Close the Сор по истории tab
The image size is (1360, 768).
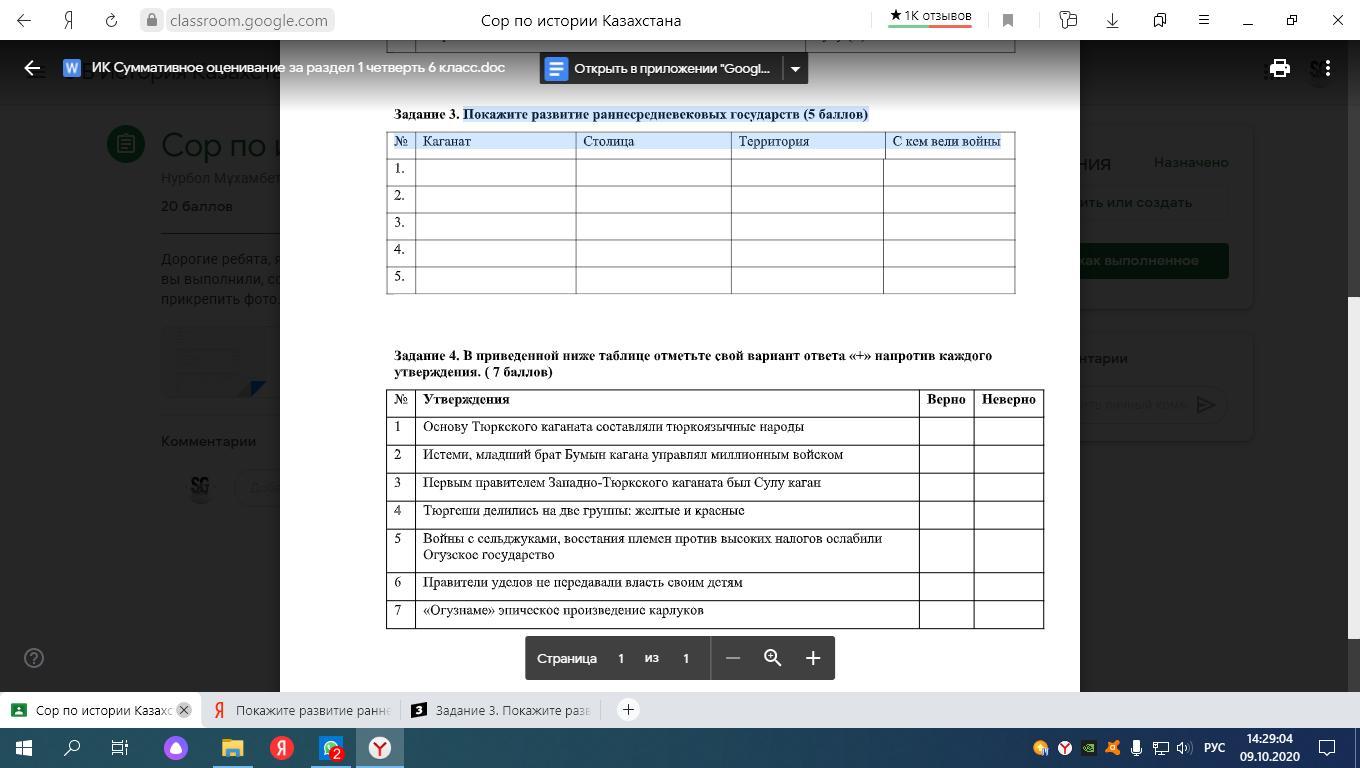click(x=184, y=710)
